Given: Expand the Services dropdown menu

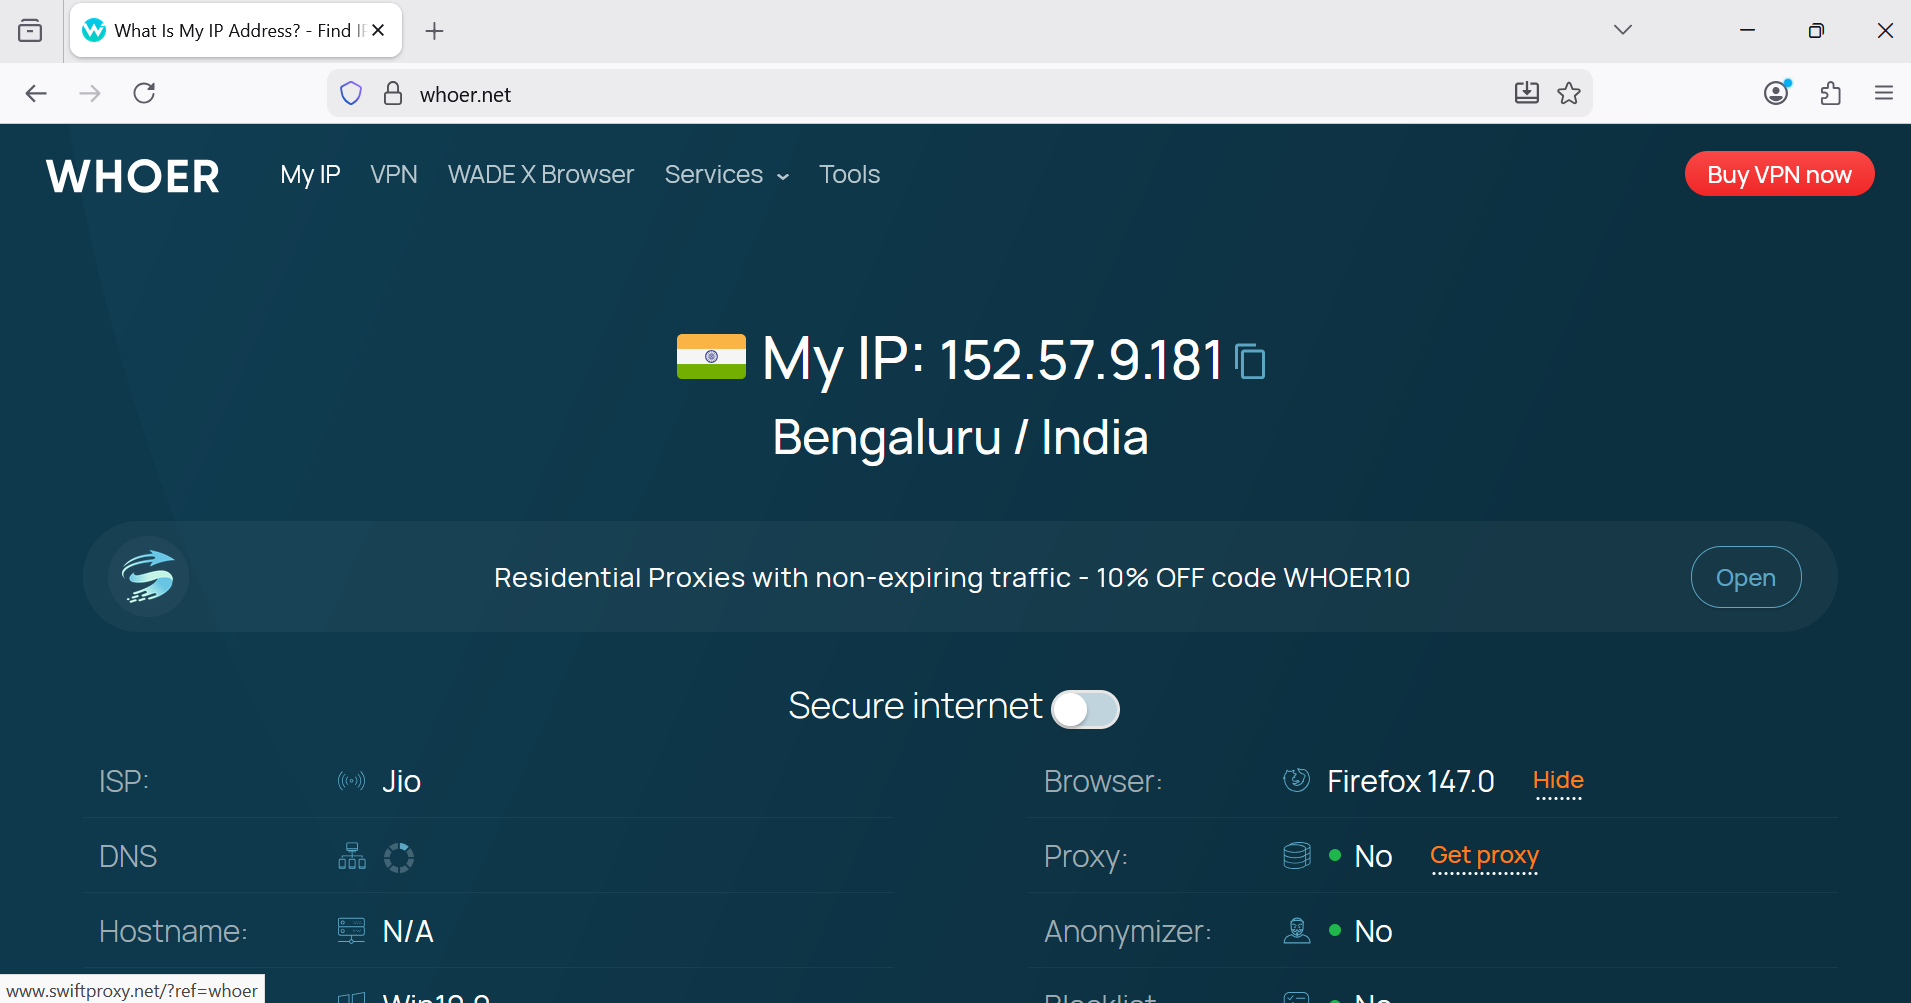Looking at the screenshot, I should 726,175.
